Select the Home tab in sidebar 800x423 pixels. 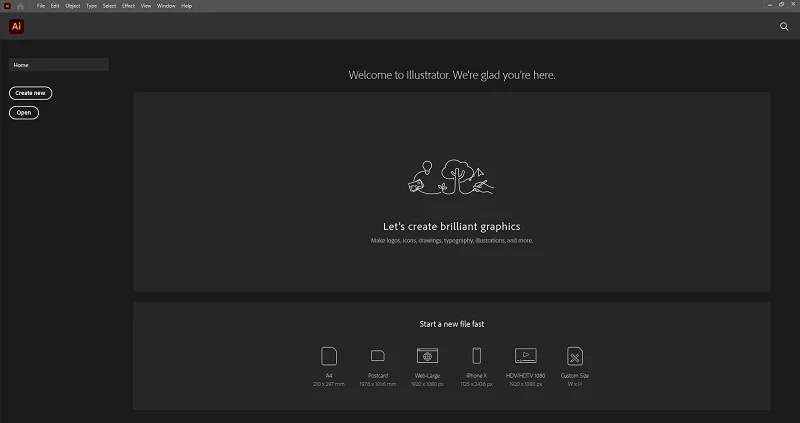(x=59, y=65)
